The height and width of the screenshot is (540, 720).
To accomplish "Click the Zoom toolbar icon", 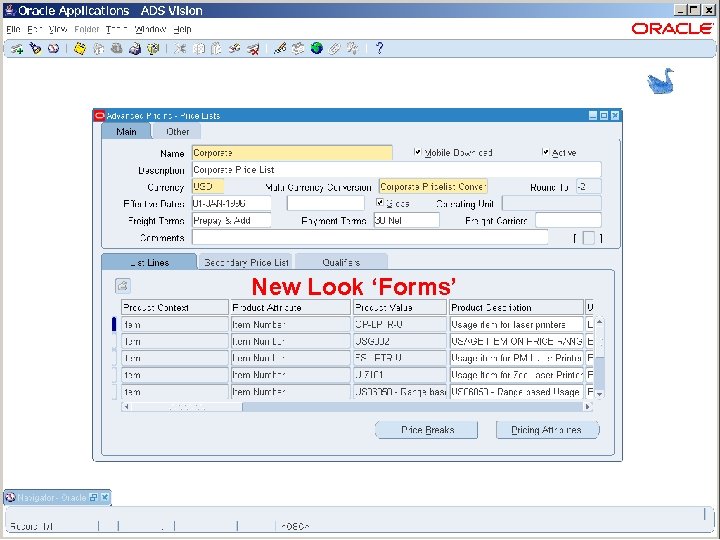I will click(x=298, y=48).
